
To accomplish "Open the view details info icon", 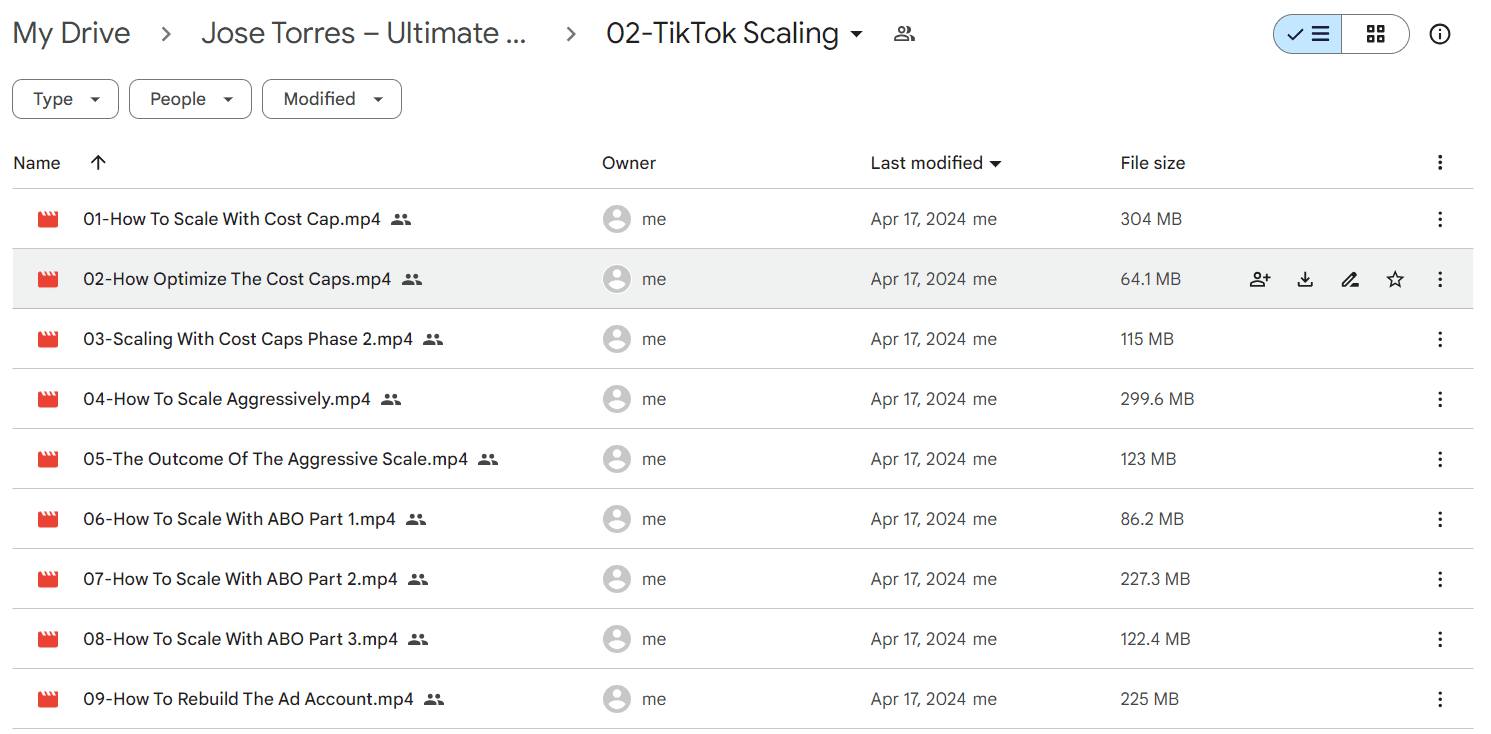I will coord(1440,34).
